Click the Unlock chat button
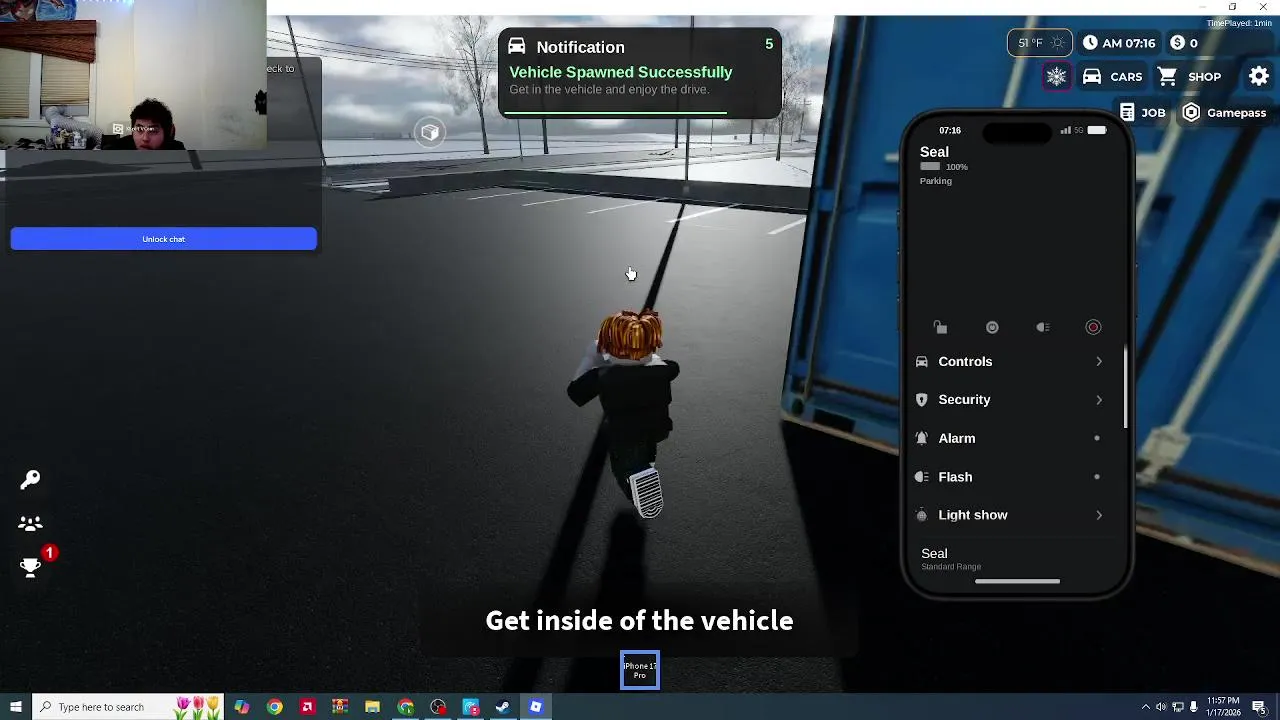 163,239
